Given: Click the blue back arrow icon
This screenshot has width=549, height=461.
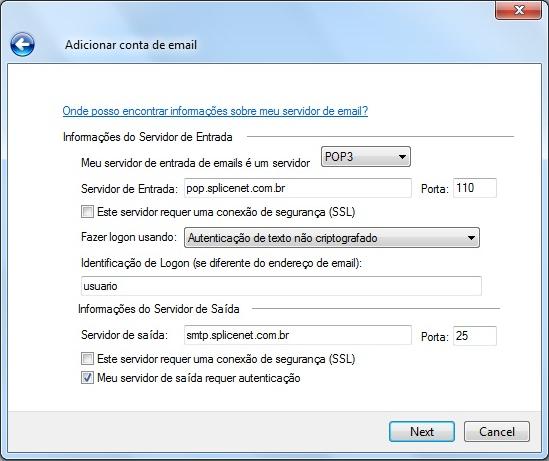Looking at the screenshot, I should [x=22, y=44].
